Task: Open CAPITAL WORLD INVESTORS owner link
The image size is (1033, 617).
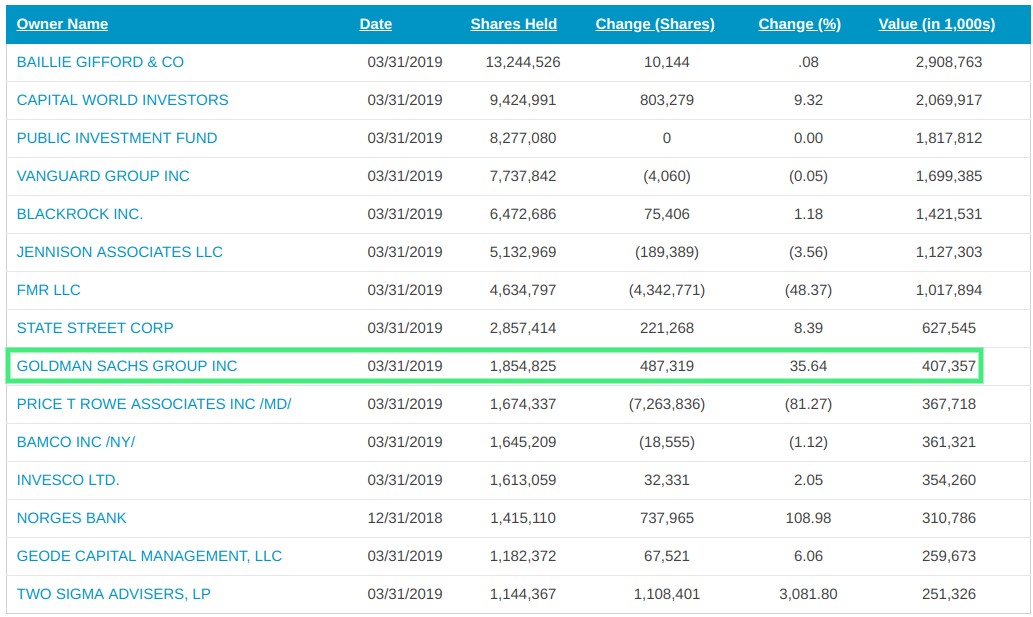Action: coord(123,100)
